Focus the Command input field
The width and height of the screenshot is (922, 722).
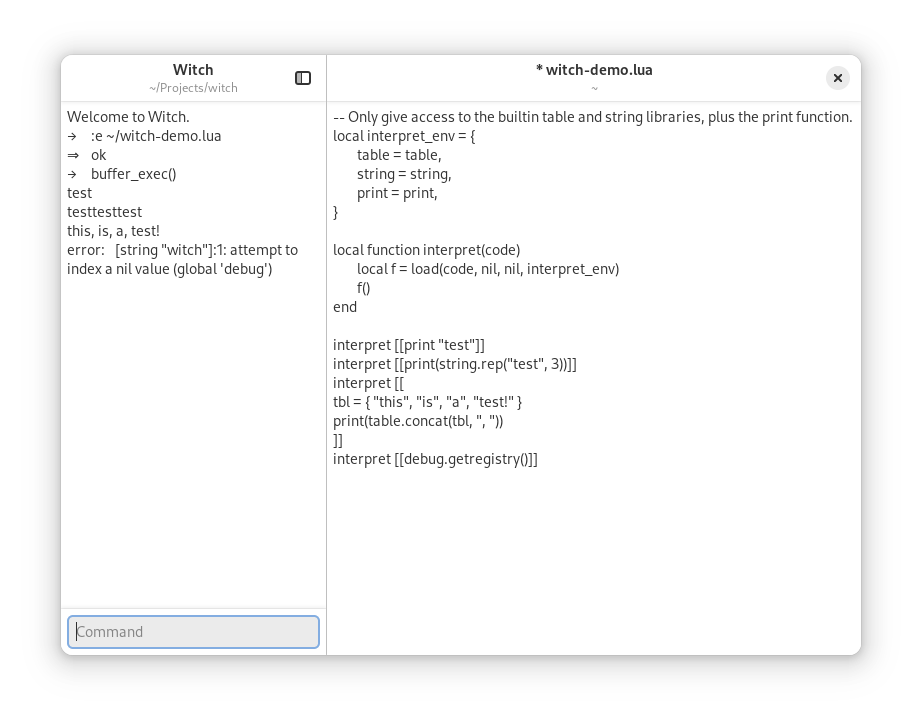point(193,632)
